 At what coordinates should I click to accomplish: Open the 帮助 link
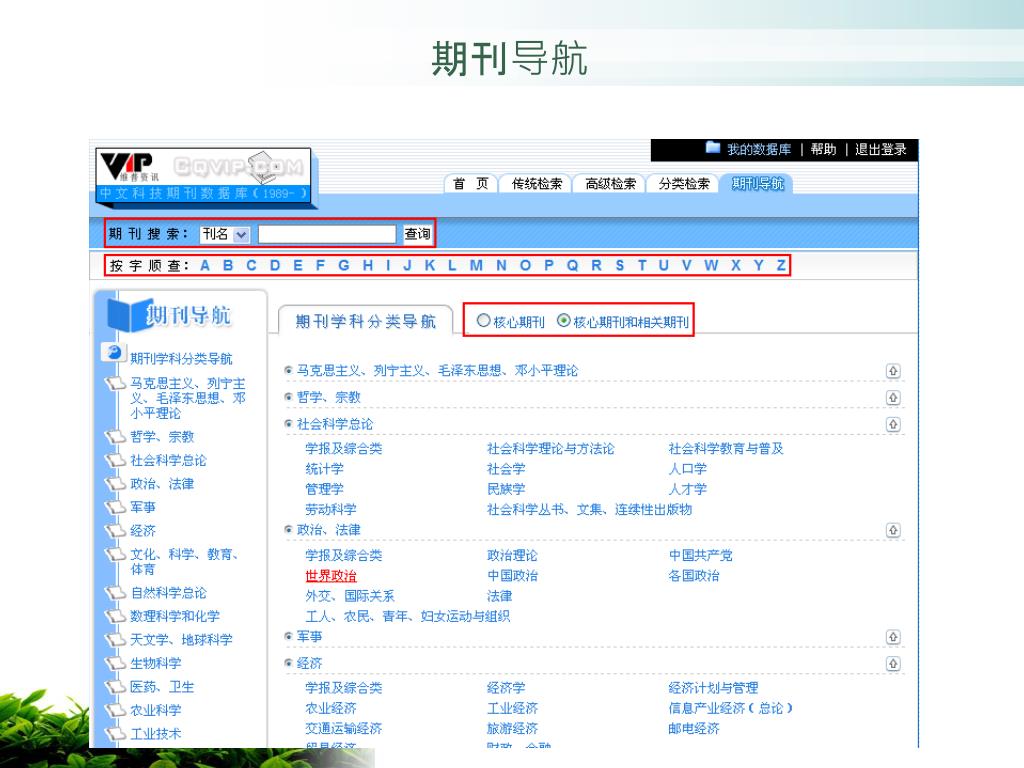[823, 150]
